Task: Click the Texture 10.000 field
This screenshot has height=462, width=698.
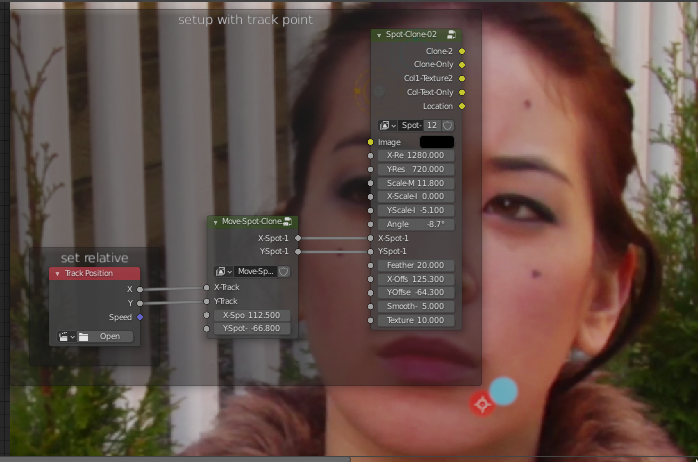Action: [x=415, y=320]
